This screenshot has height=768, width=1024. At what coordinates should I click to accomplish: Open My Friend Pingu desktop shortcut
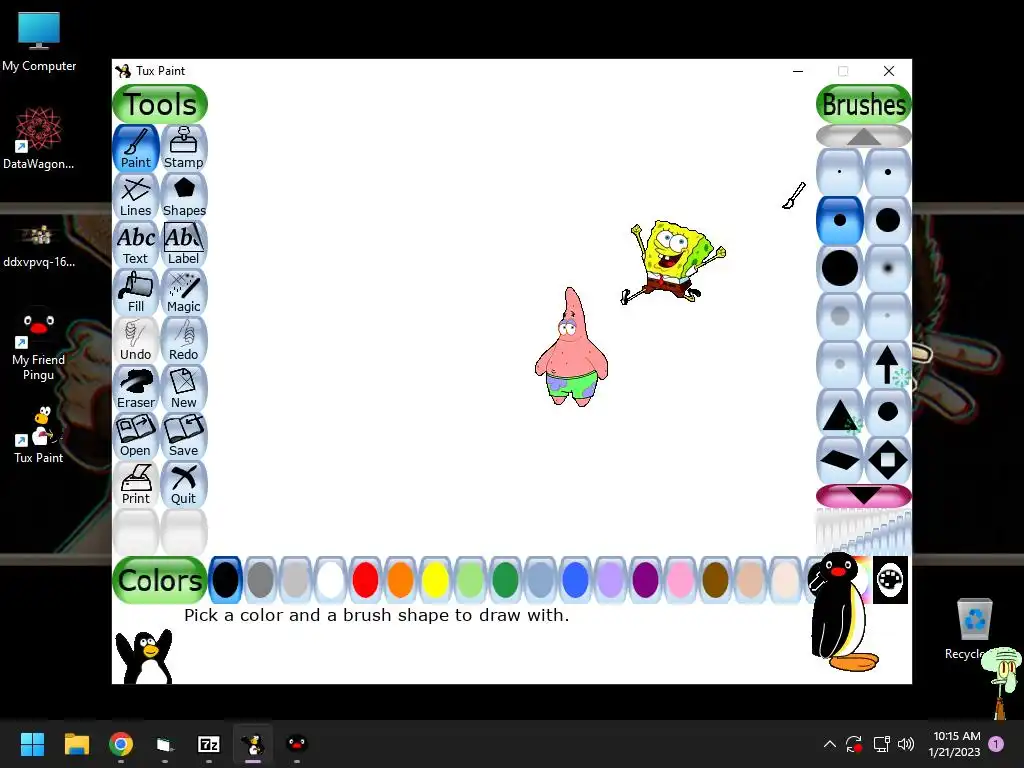pos(39,344)
